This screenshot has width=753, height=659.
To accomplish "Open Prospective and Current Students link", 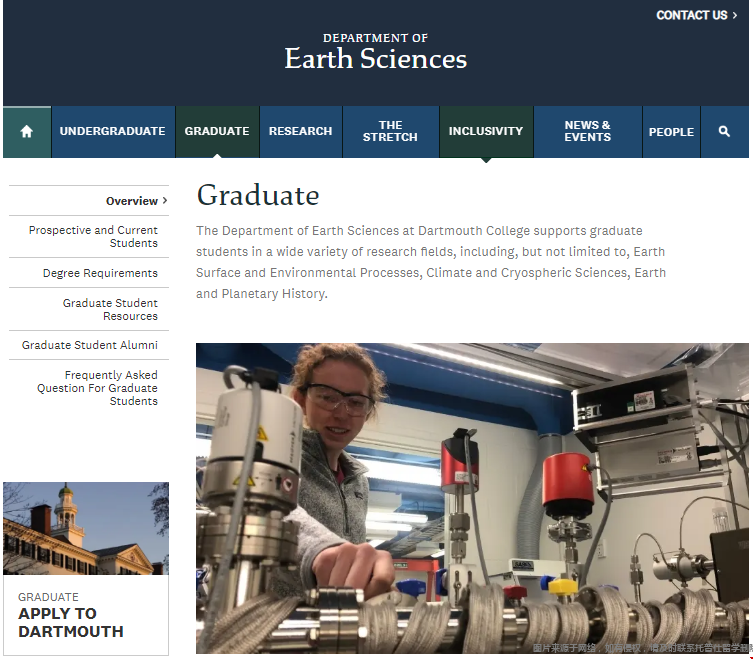I will [x=93, y=237].
